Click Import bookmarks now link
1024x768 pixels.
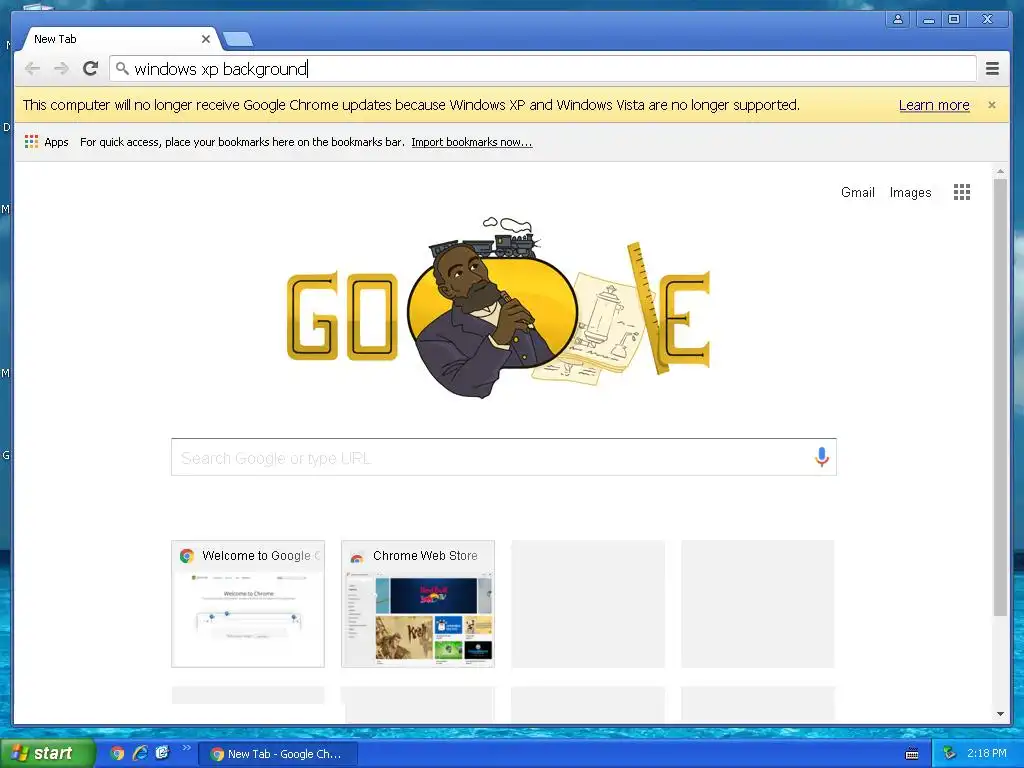pos(472,142)
